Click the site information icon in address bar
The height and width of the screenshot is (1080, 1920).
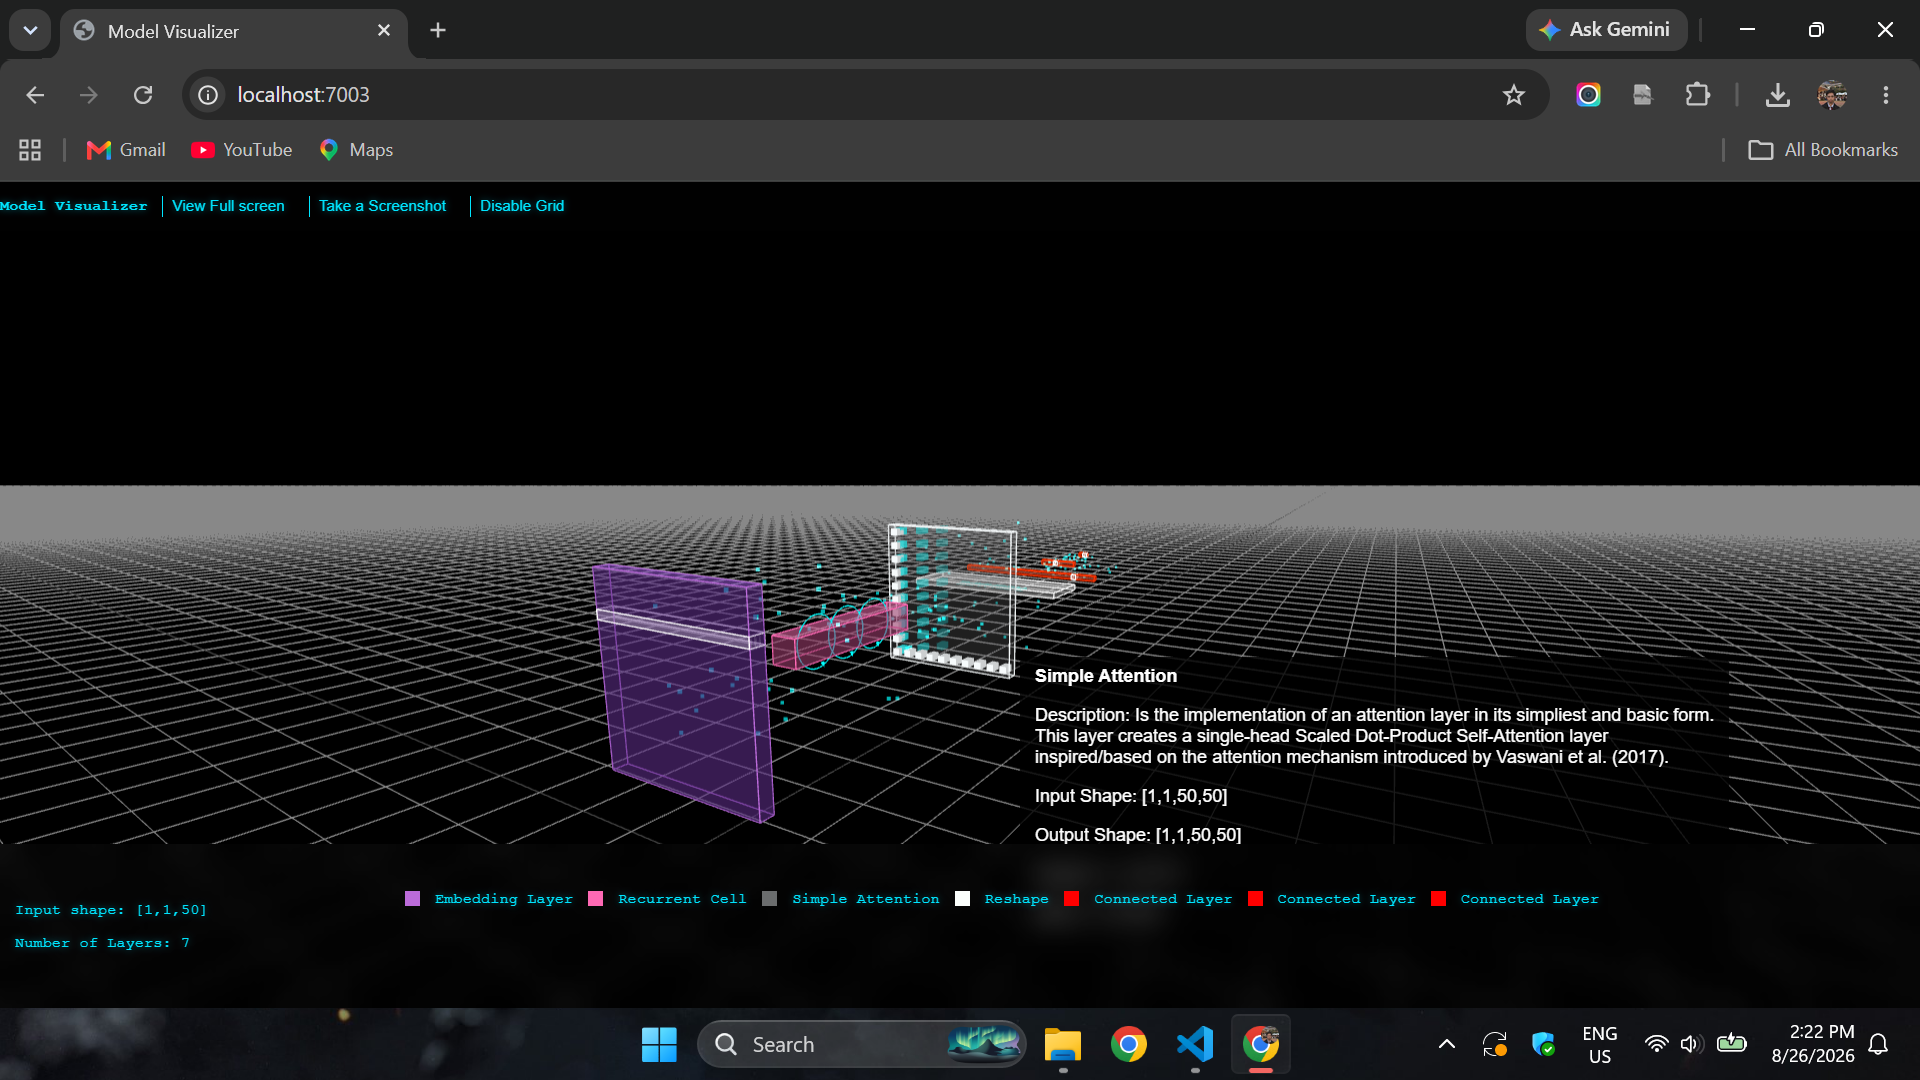coord(208,95)
